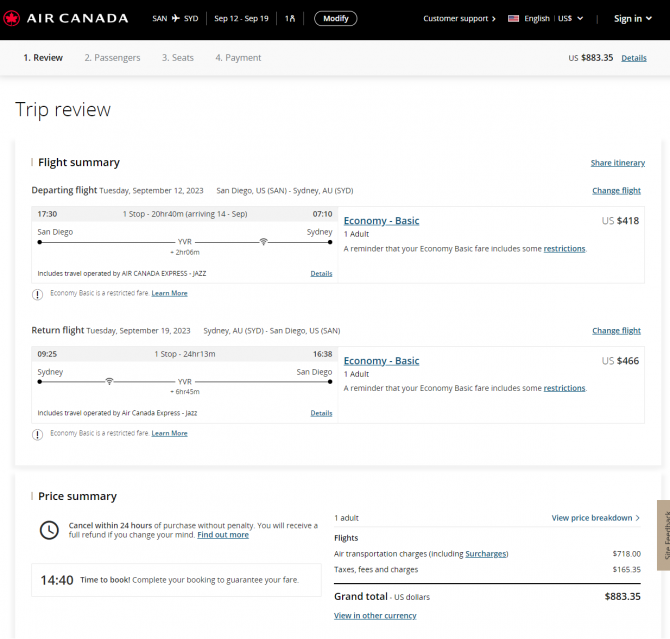The width and height of the screenshot is (670, 639).
Task: Select the 4. Payment step
Action: point(238,58)
